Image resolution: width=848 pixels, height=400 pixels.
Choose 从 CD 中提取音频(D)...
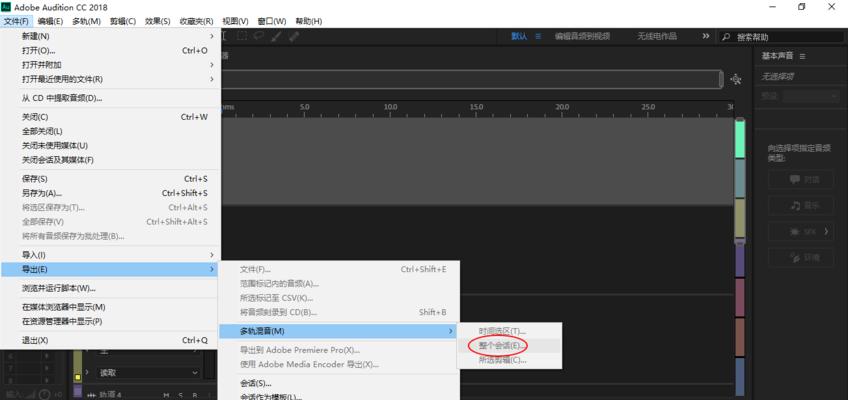(109, 98)
